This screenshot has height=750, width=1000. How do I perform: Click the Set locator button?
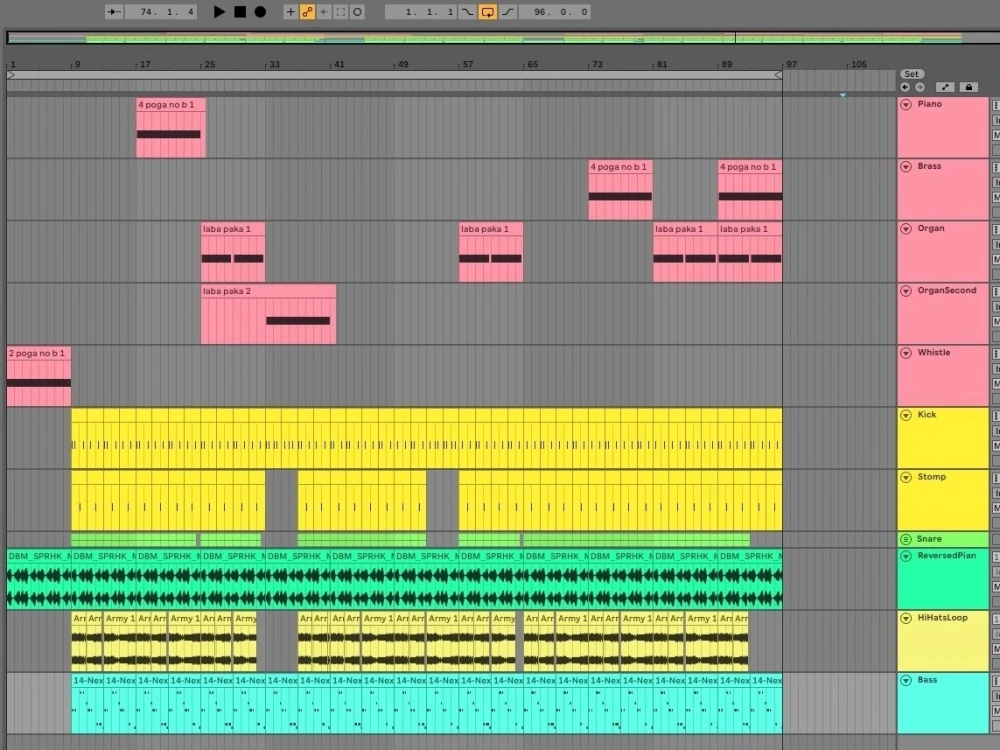click(x=912, y=74)
